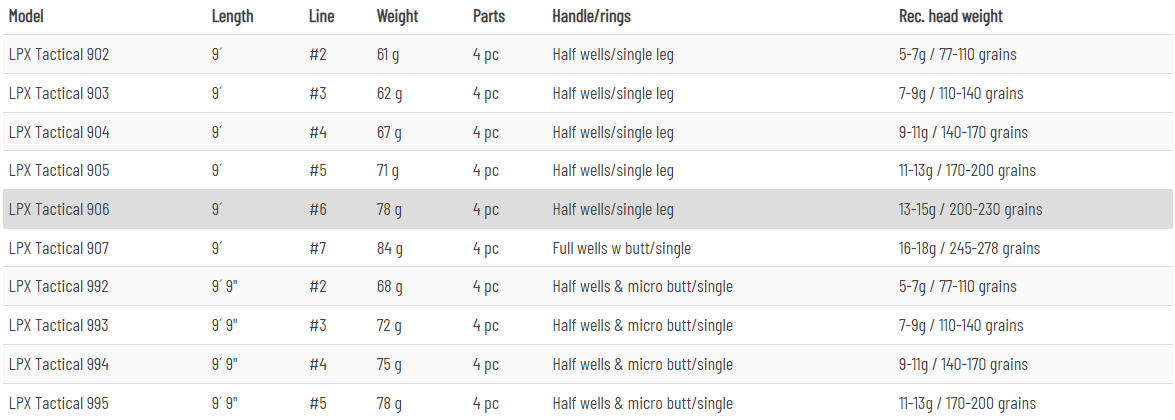
Task: Select the LPX Tactical 907 model
Action: [x=58, y=248]
